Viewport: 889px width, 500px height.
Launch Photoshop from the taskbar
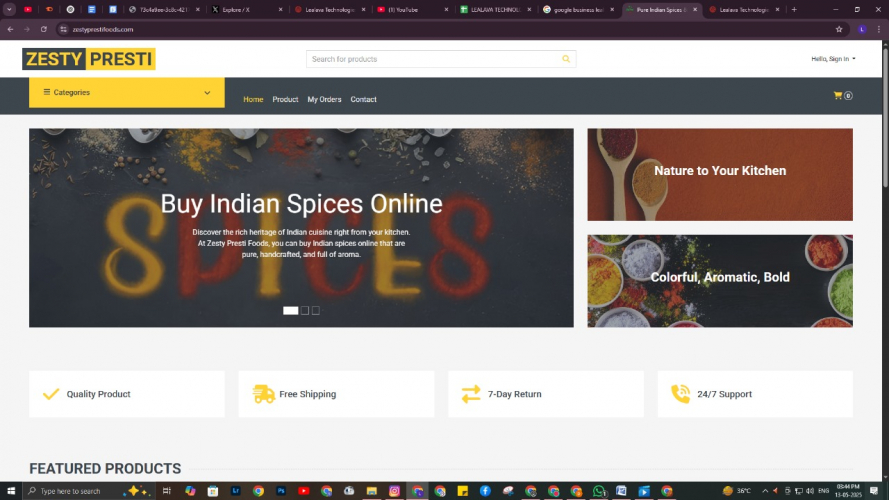pos(281,491)
